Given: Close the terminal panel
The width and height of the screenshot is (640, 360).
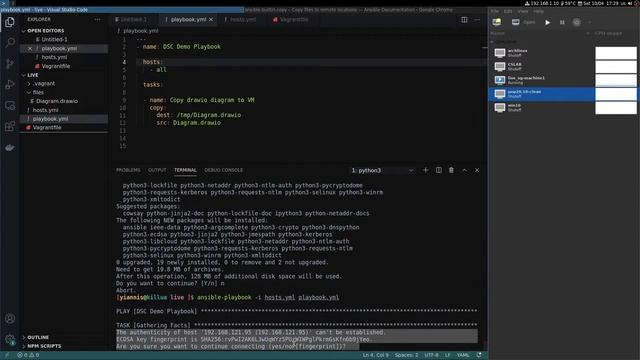Looking at the screenshot, I should pos(477,170).
